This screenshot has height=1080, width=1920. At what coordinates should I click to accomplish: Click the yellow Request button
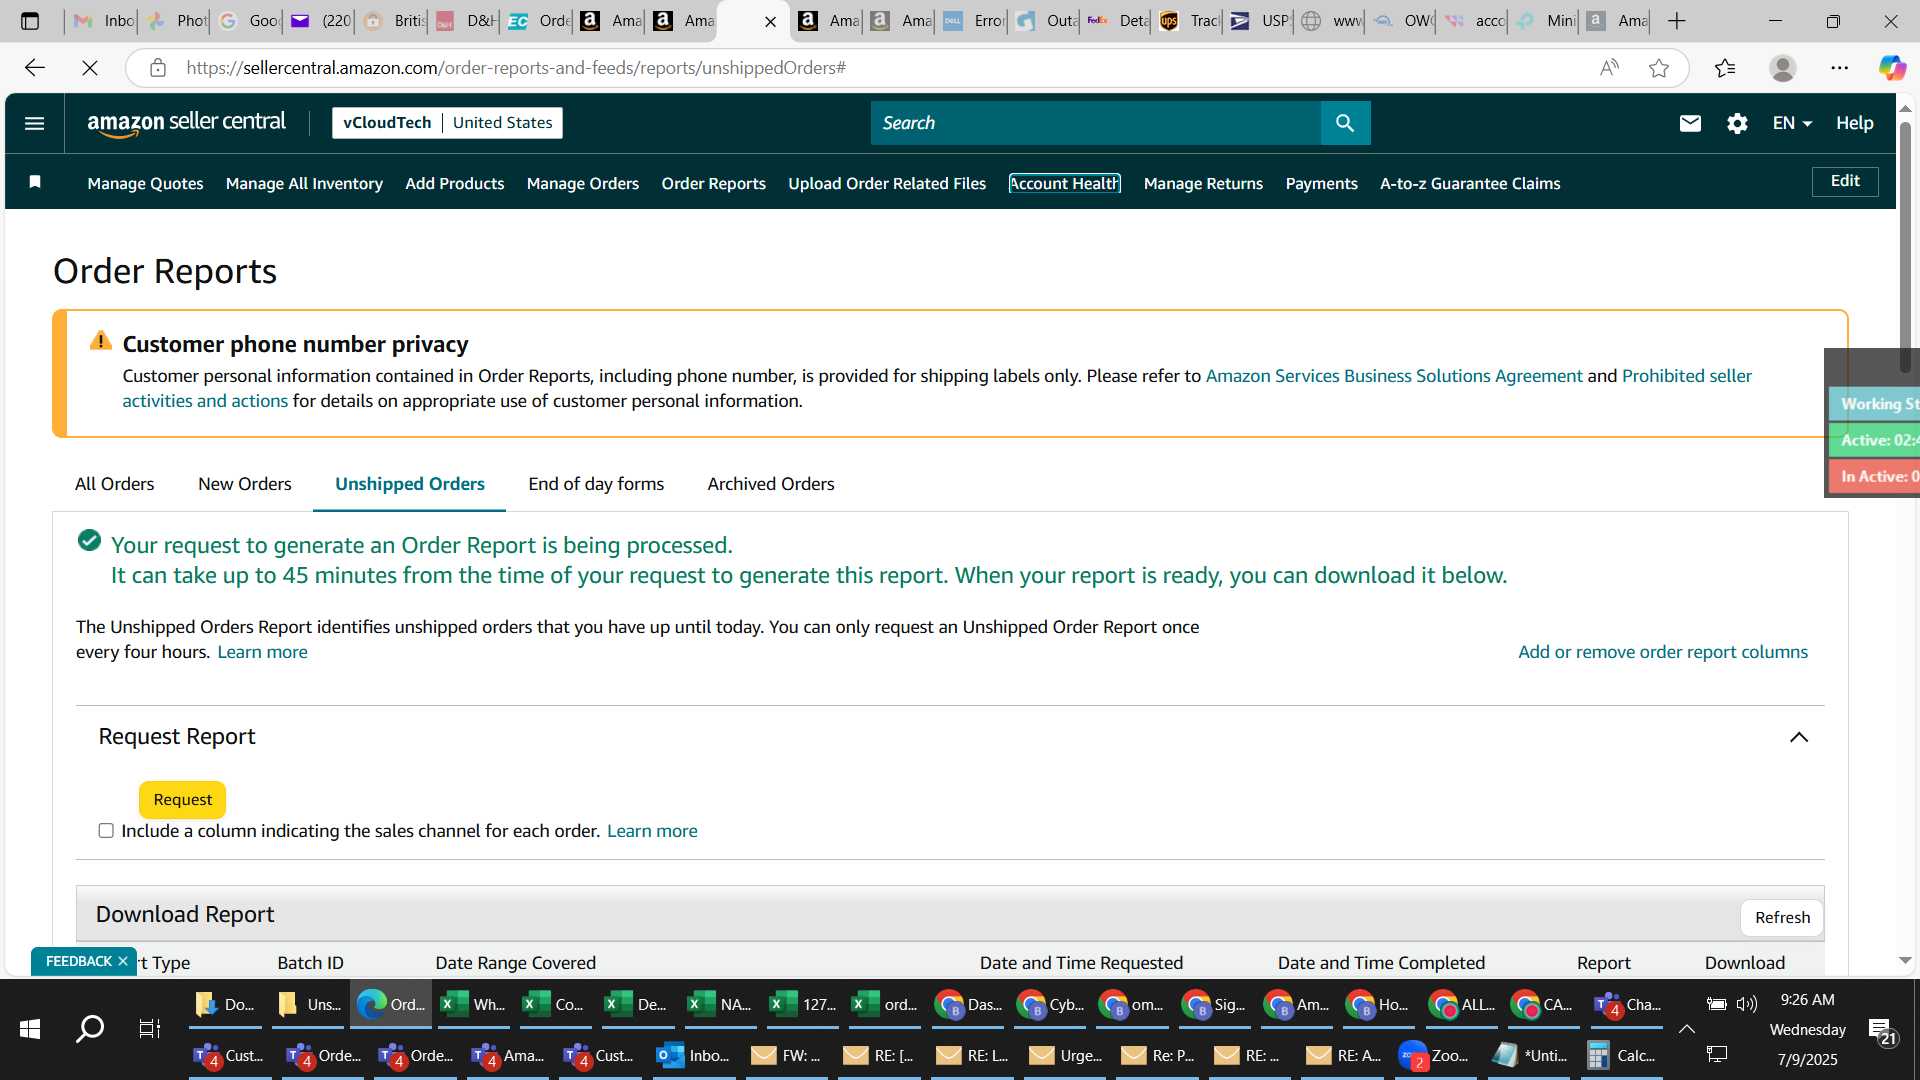(x=182, y=799)
